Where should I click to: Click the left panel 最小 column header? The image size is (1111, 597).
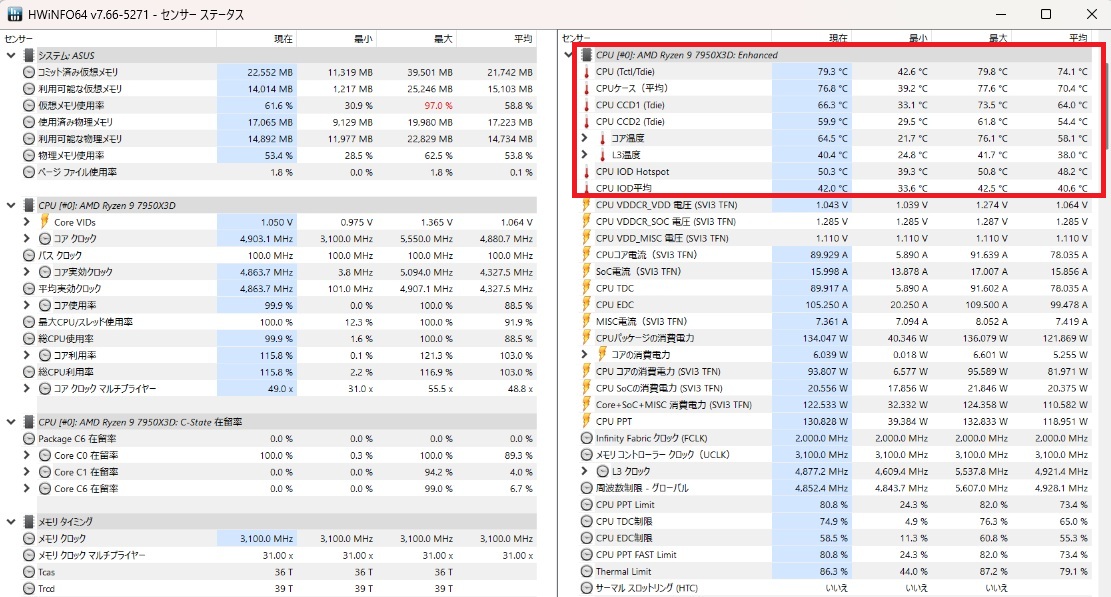coord(337,38)
